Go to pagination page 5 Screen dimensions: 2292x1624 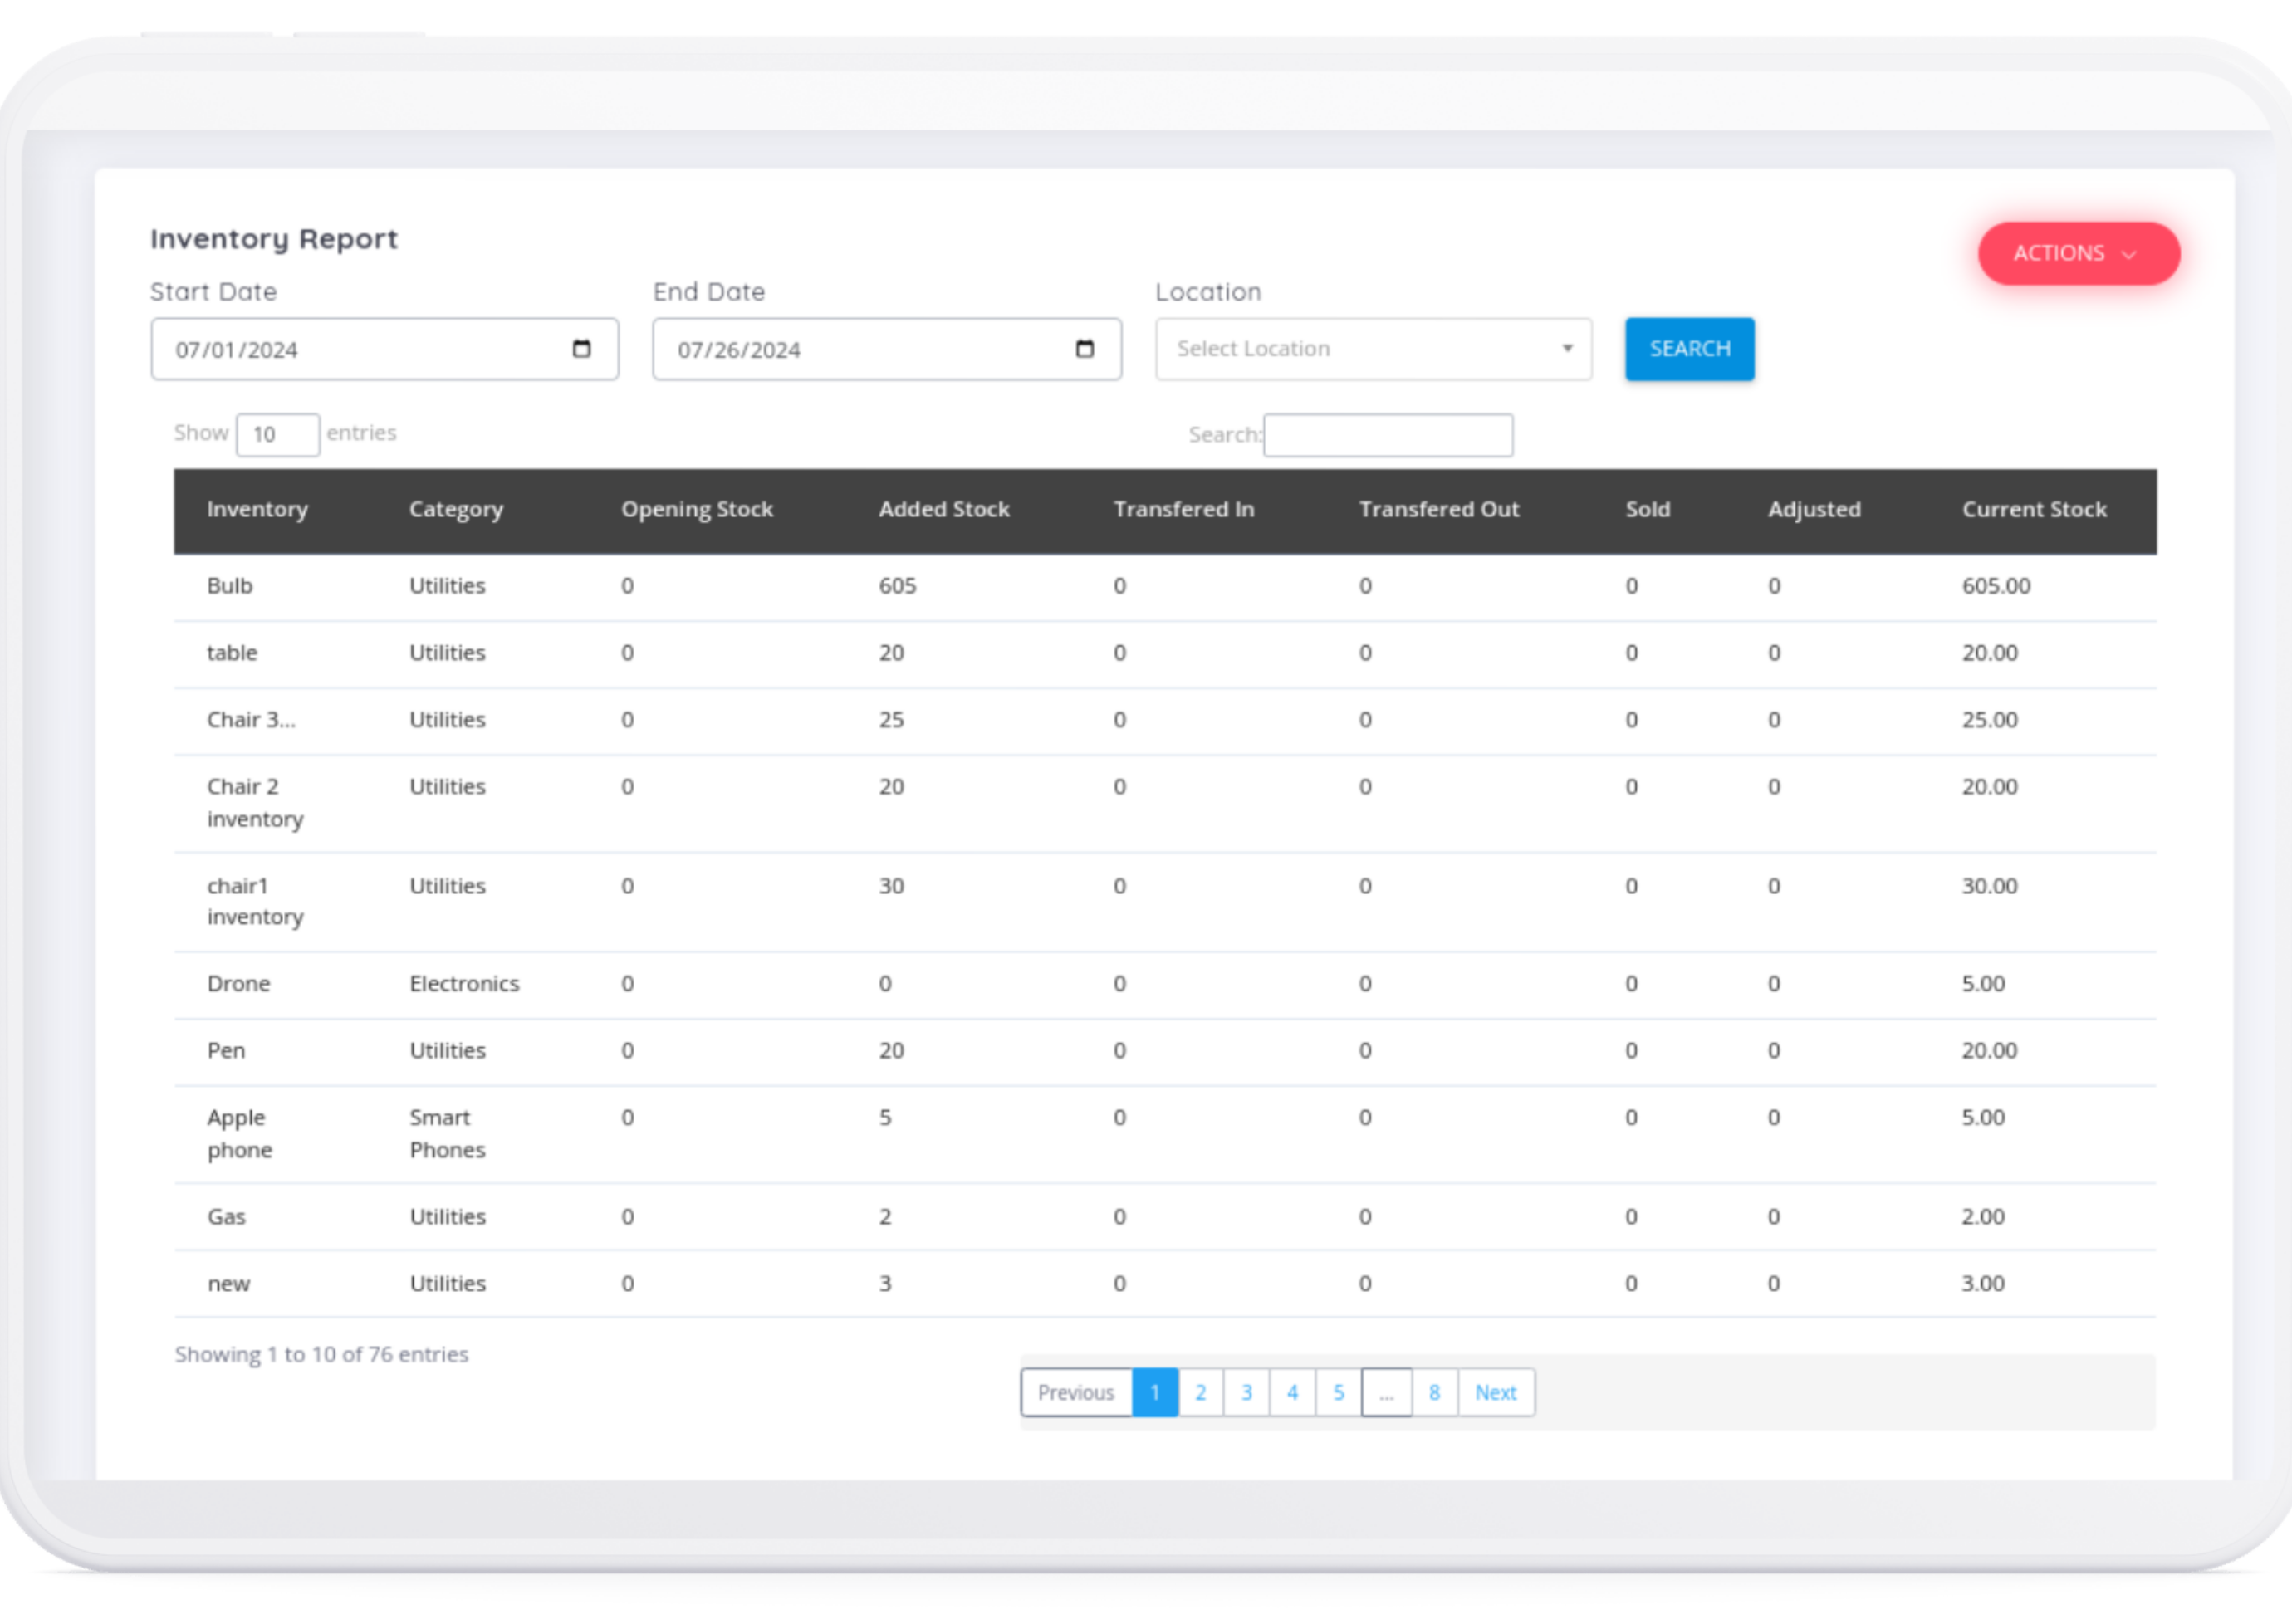(x=1338, y=1392)
